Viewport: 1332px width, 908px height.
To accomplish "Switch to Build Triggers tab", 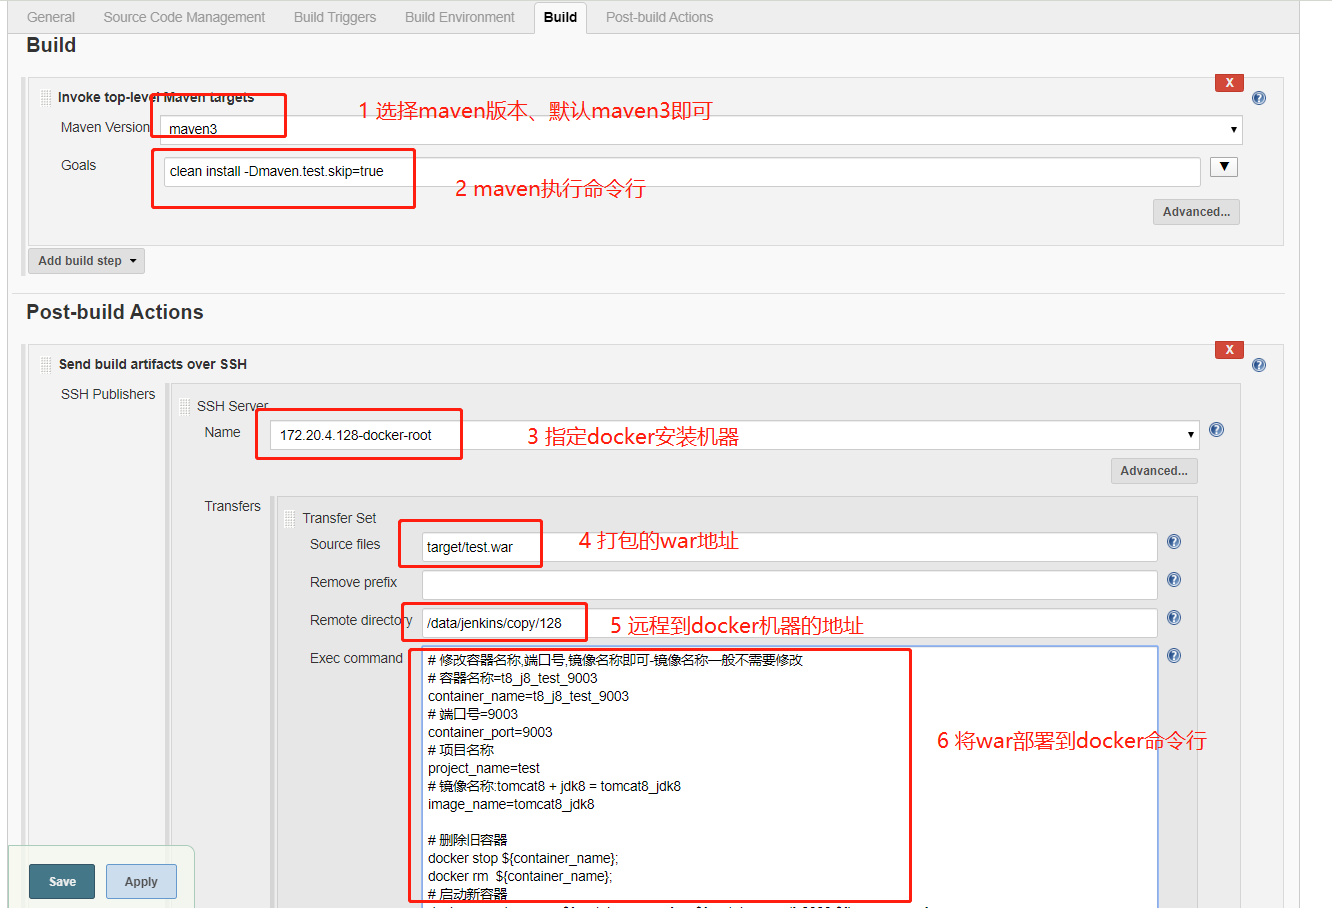I will (335, 17).
